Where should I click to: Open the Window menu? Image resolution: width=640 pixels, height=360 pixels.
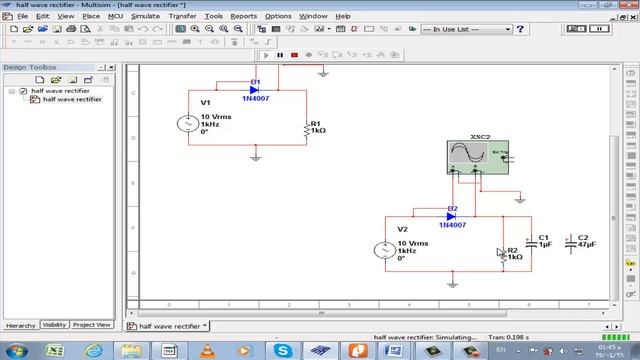click(313, 16)
